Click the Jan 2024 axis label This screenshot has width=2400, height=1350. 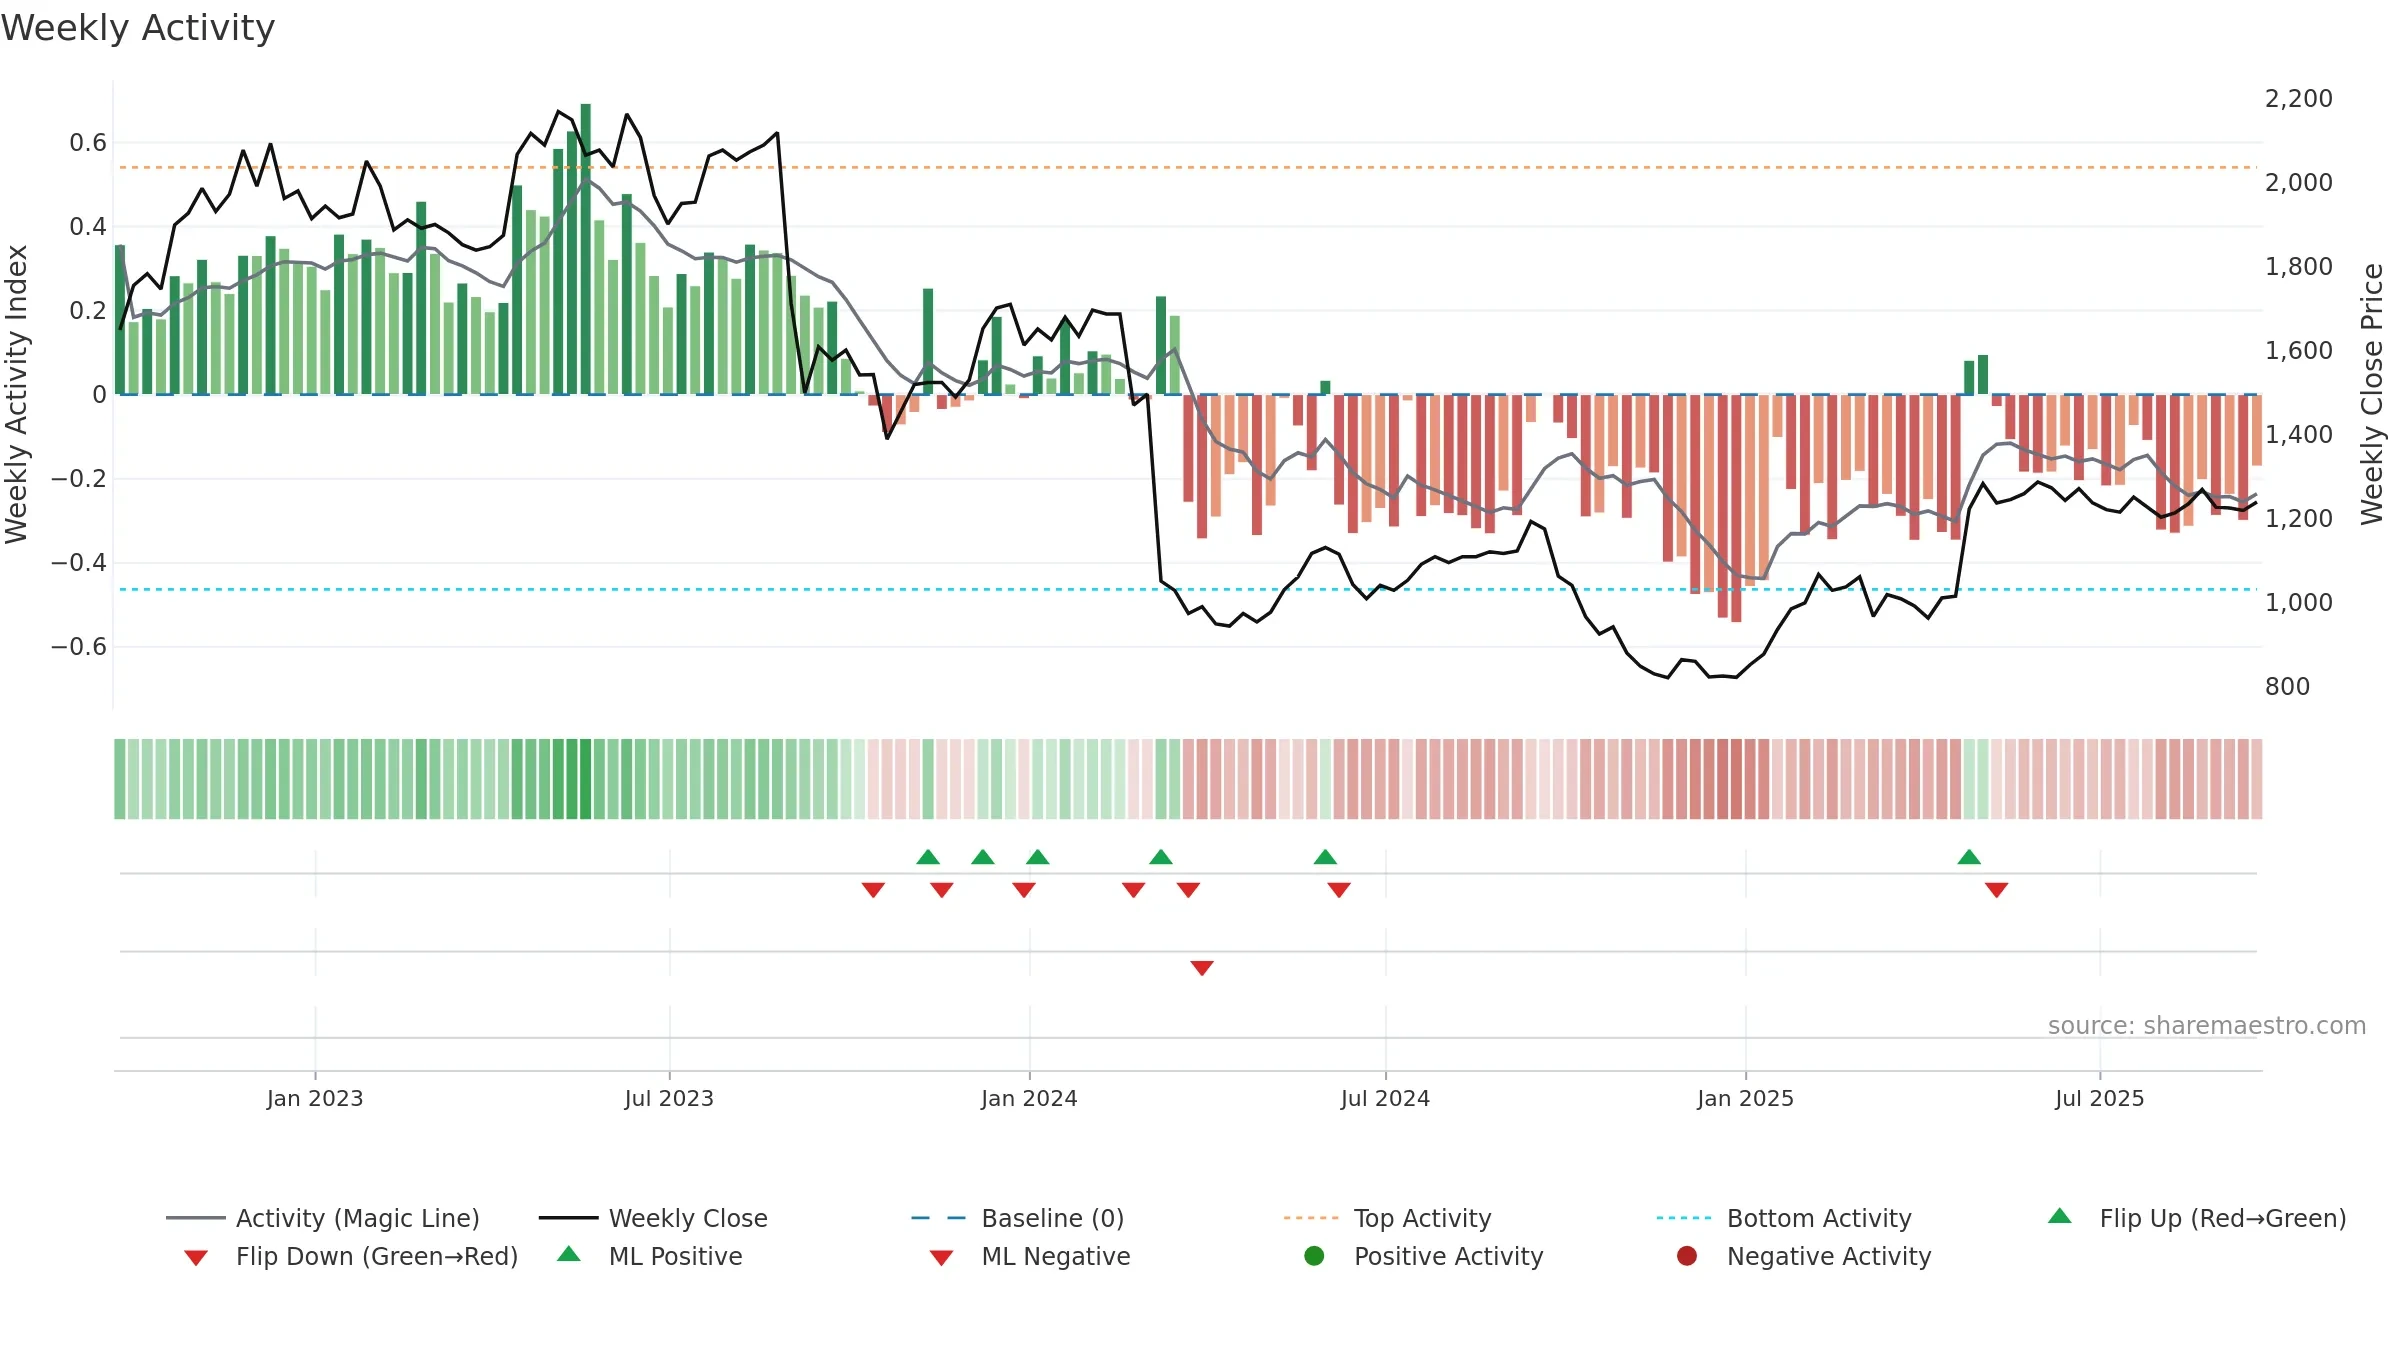pyautogui.click(x=1029, y=1098)
